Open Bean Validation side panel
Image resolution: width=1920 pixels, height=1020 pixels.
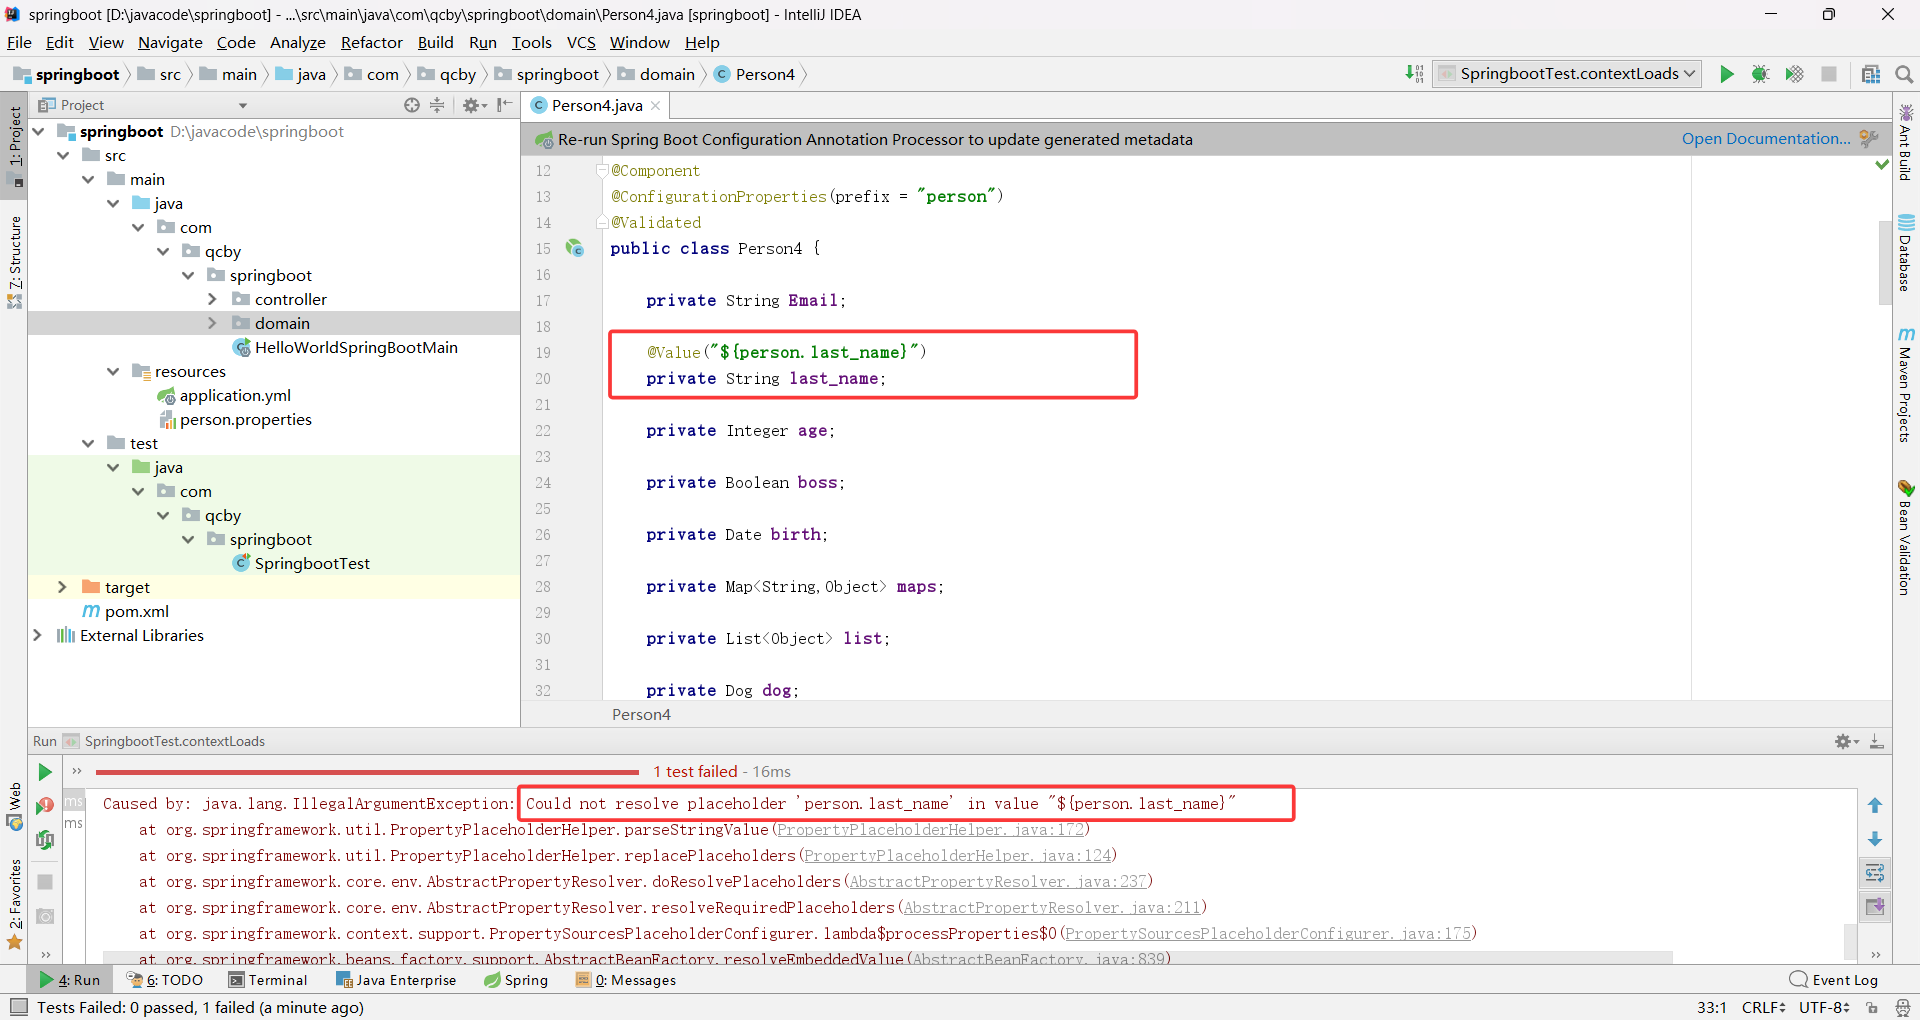coord(1906,538)
